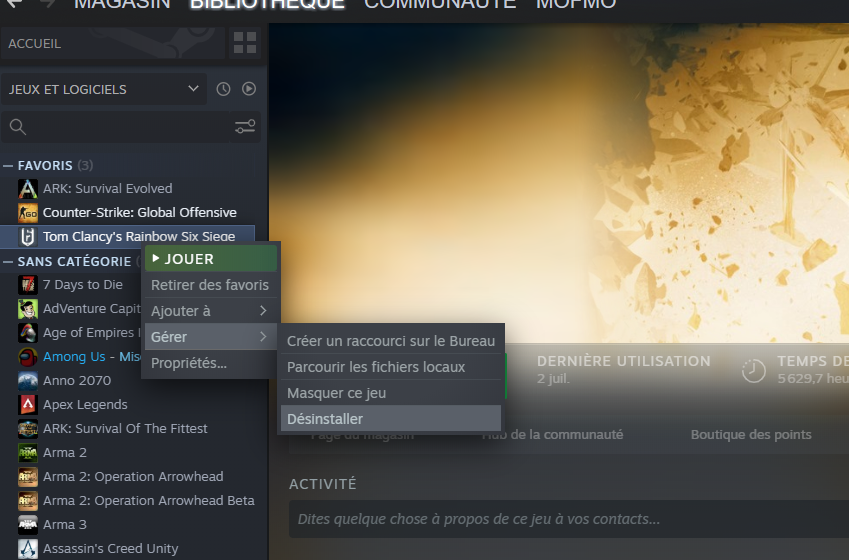Go back with the navigation arrow
The image size is (849, 560).
(x=15, y=3)
